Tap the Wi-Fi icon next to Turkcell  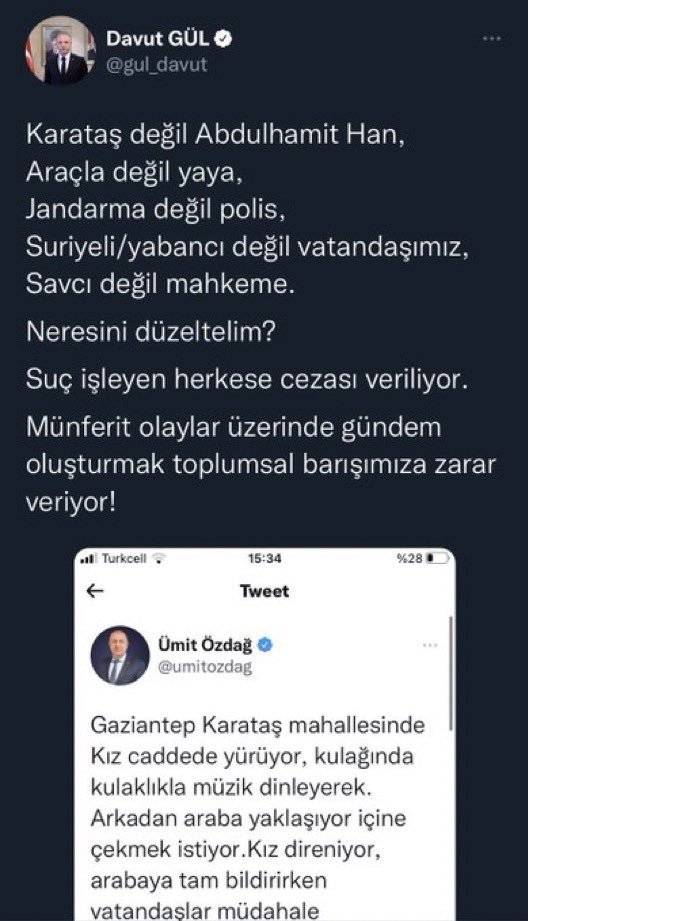tap(157, 558)
